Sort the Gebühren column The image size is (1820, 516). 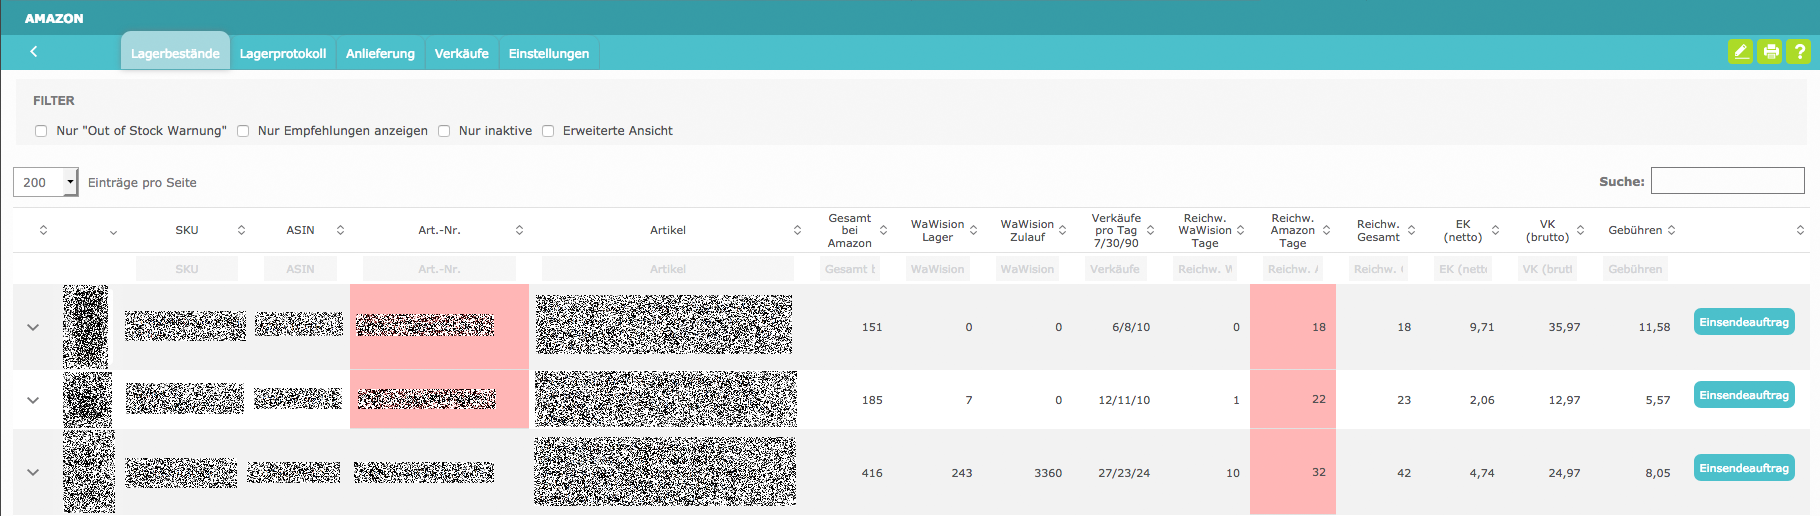tap(1671, 230)
